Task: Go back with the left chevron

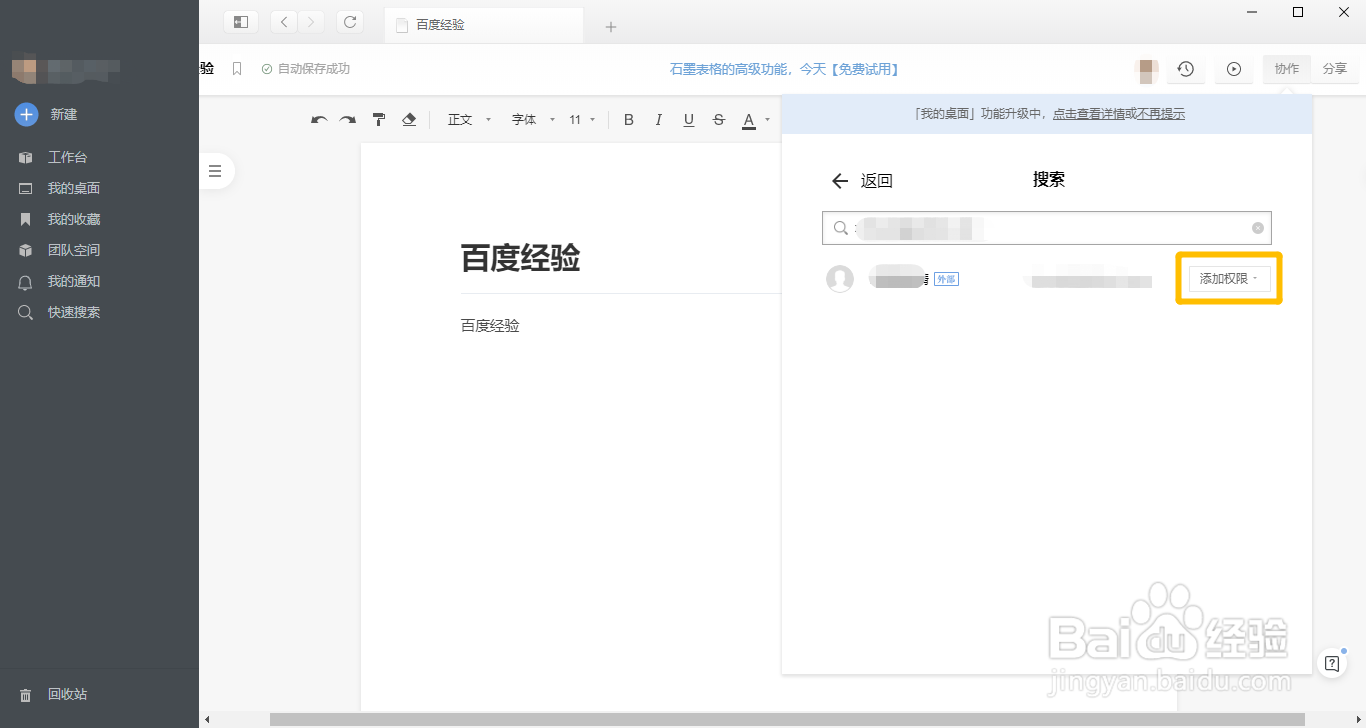Action: pos(284,22)
